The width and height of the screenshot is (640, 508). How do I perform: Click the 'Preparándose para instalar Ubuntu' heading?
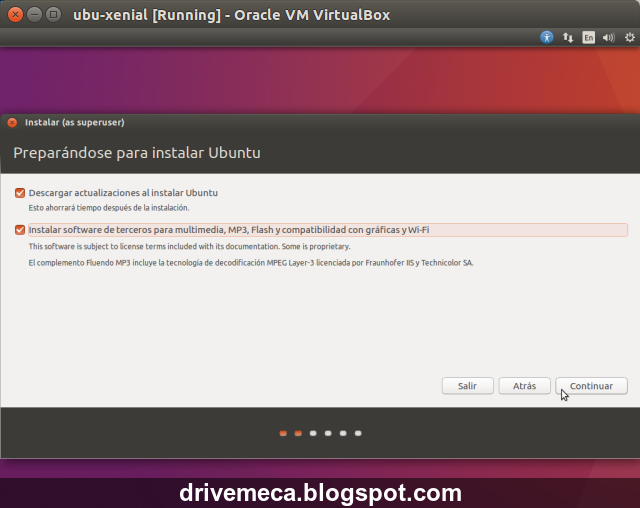[137, 153]
